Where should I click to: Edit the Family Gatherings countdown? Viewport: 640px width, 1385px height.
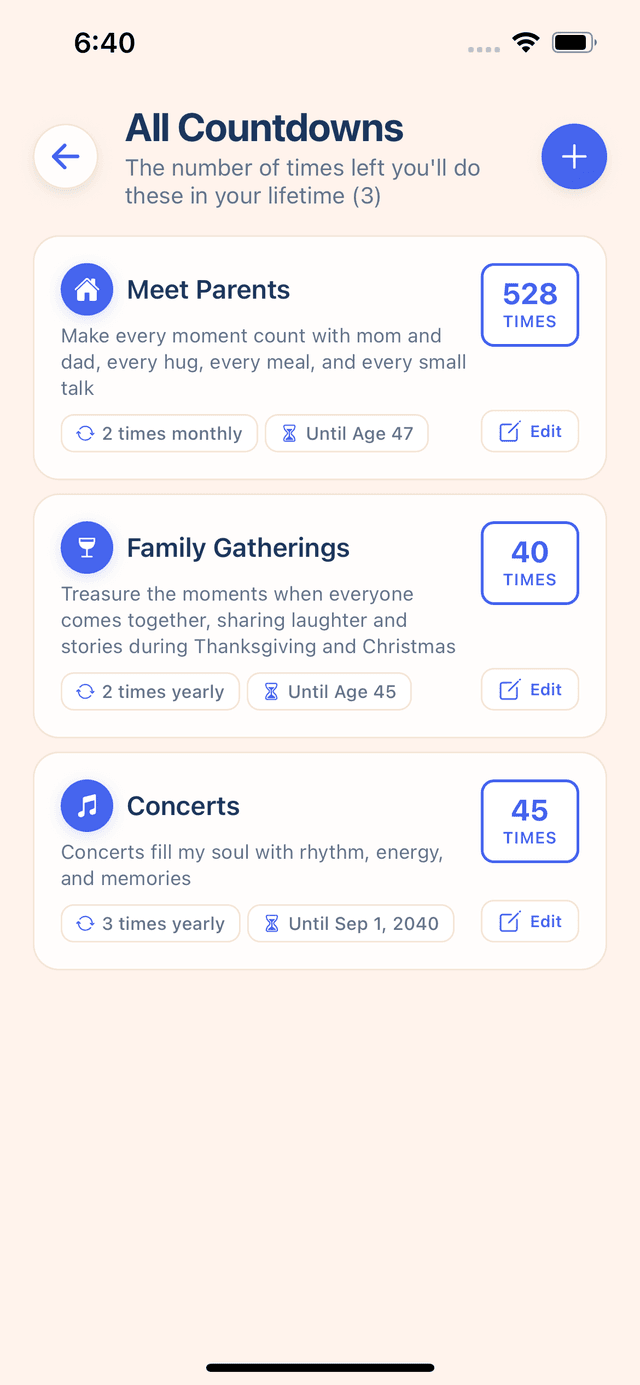(530, 690)
